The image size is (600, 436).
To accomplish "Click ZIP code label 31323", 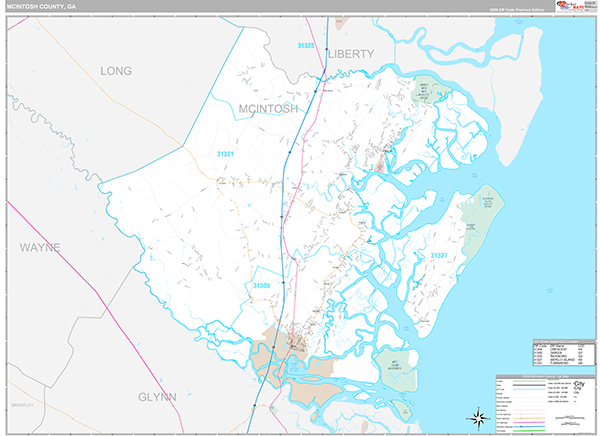I will (306, 46).
